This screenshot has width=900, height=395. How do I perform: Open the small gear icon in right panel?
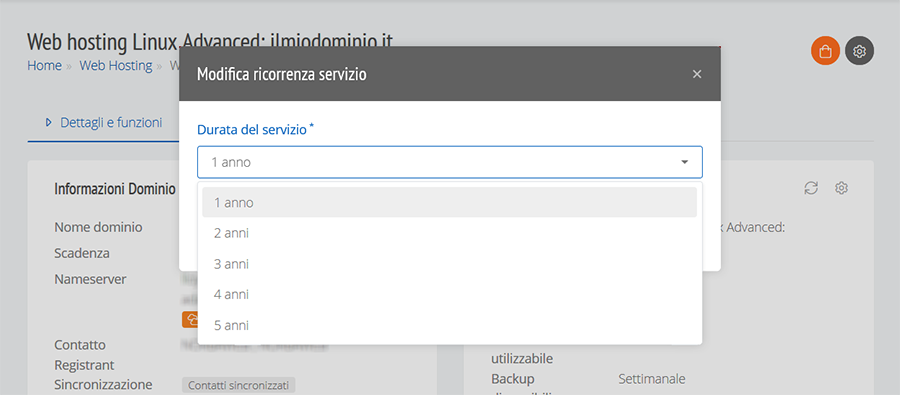click(x=841, y=188)
